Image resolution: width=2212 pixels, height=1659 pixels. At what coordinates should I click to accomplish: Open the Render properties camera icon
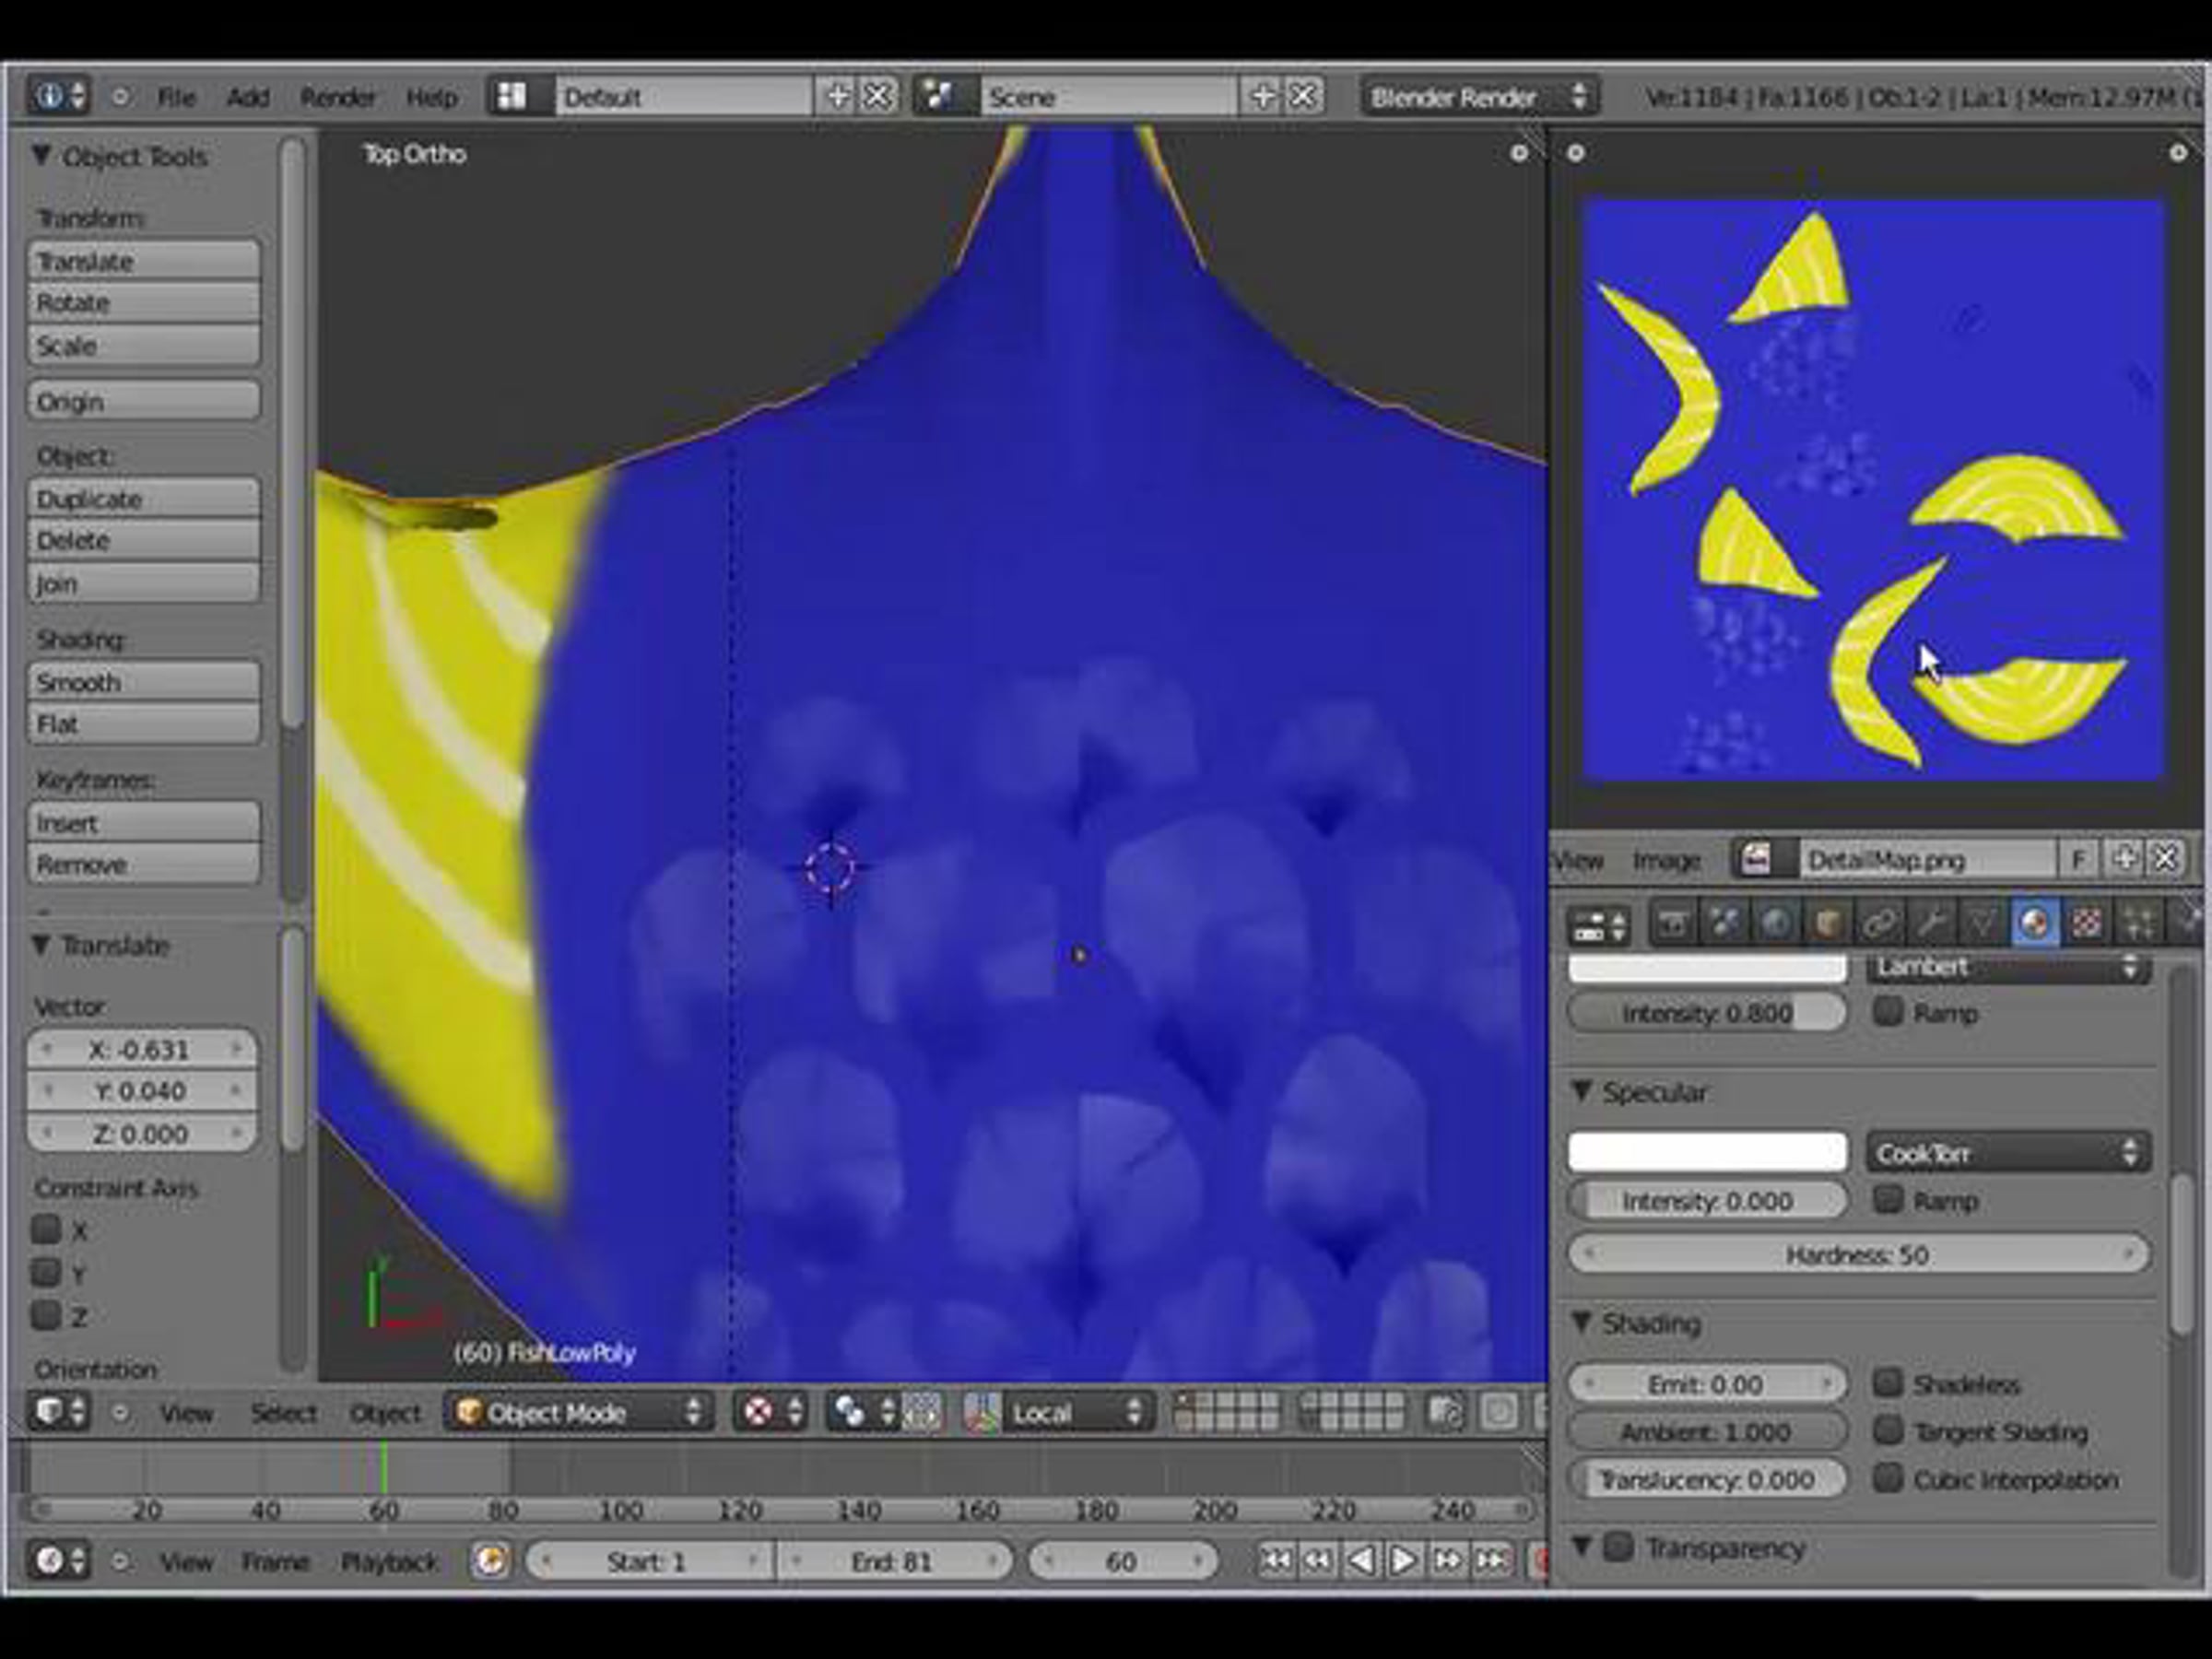coord(1673,922)
